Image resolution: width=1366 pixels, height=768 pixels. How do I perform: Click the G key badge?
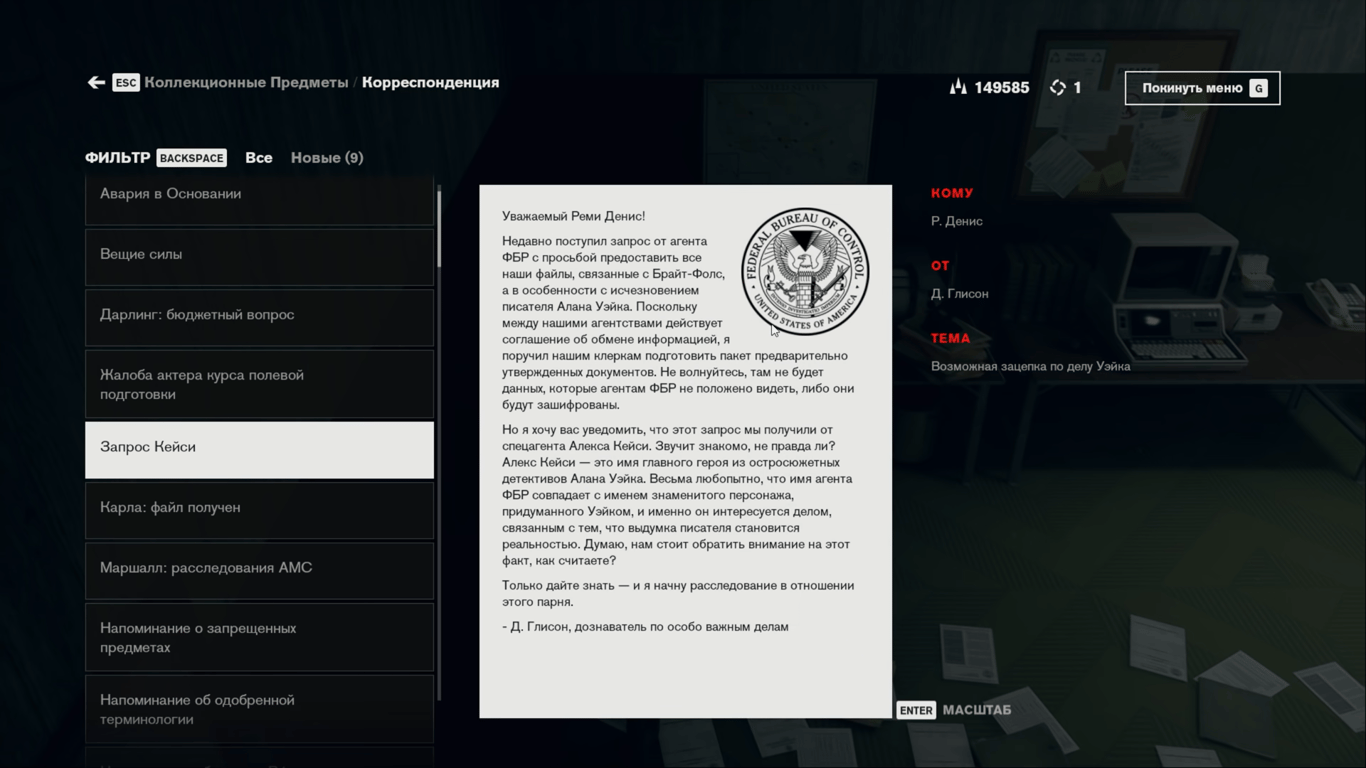[x=1258, y=88]
